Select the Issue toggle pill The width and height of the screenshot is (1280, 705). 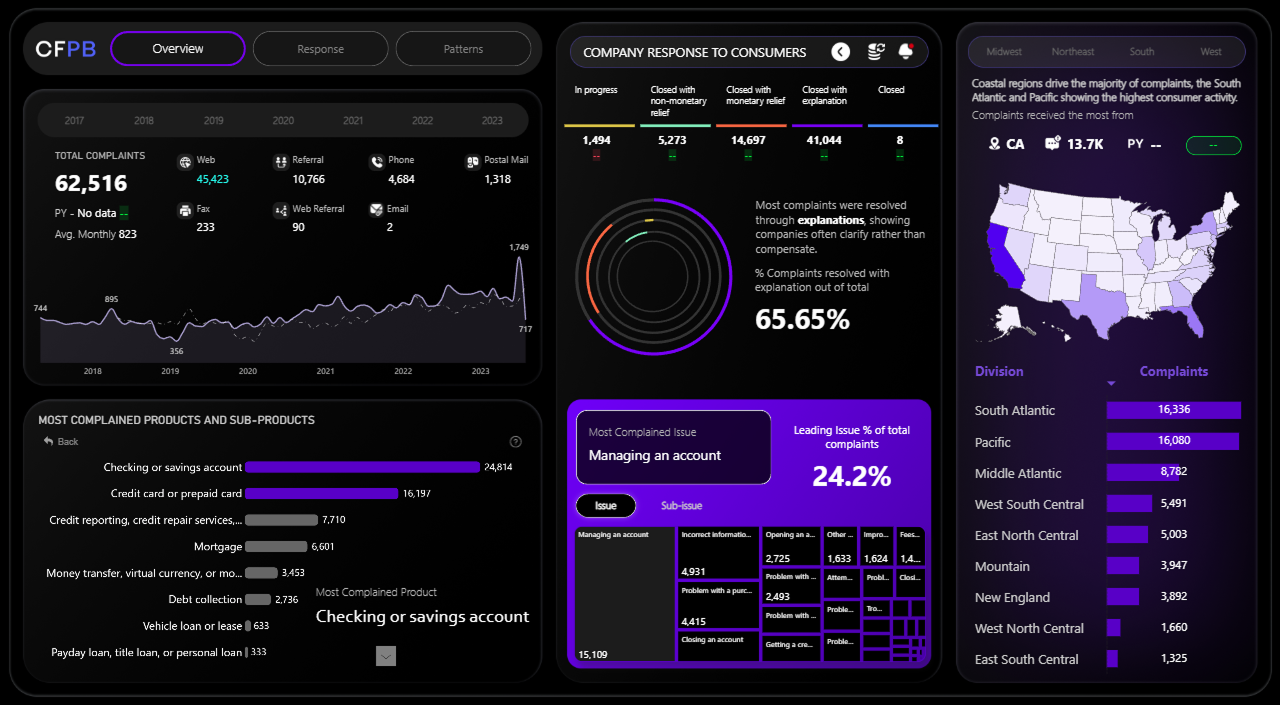click(x=606, y=506)
